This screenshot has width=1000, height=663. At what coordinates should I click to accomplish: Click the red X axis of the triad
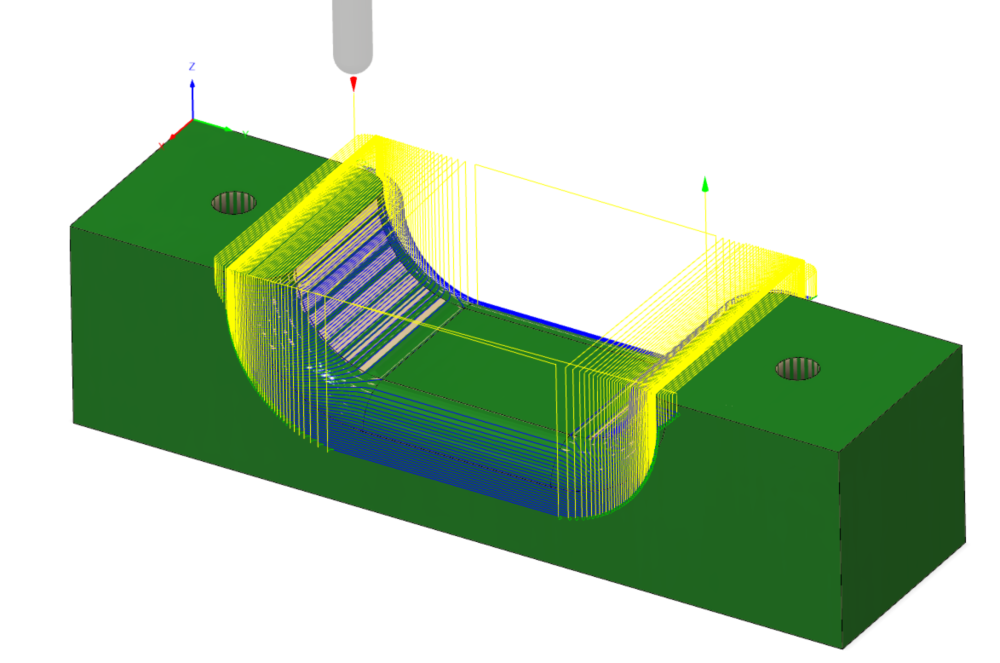180,131
